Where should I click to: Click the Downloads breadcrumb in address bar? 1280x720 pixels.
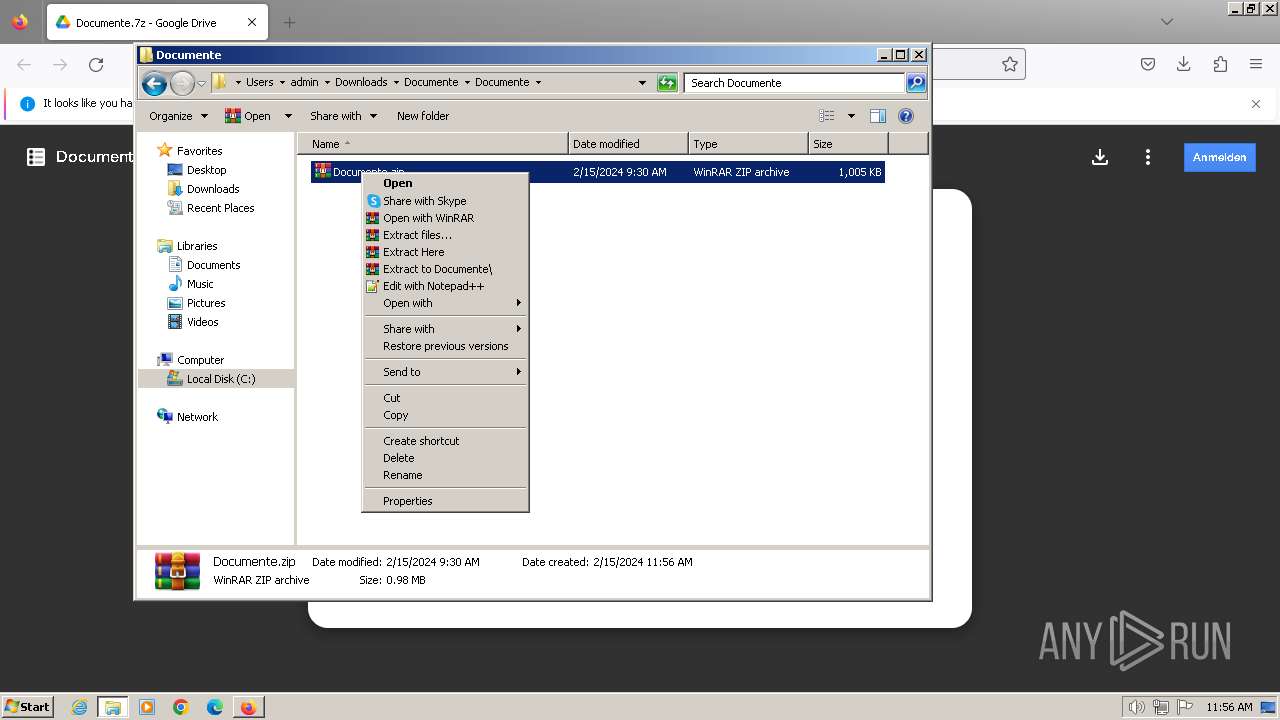[x=361, y=83]
